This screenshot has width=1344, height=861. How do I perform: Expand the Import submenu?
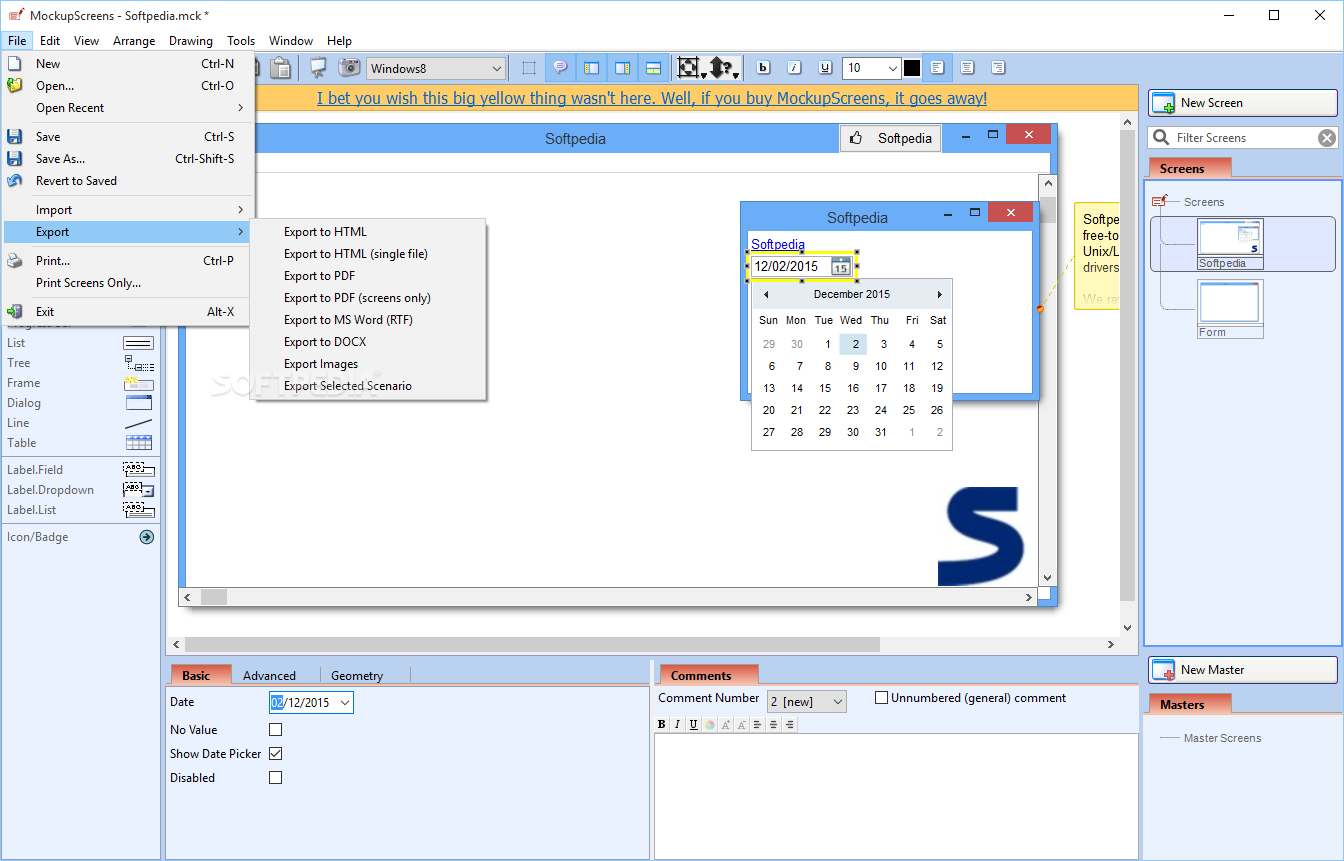point(128,210)
